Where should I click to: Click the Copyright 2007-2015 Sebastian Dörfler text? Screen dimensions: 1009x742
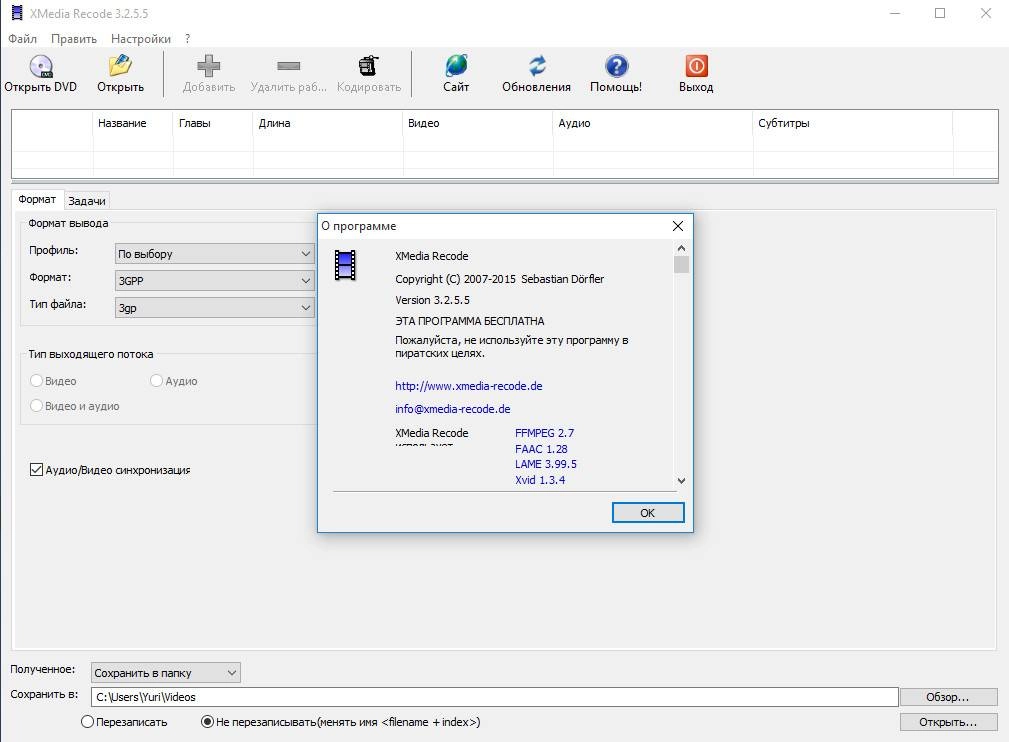(x=499, y=279)
